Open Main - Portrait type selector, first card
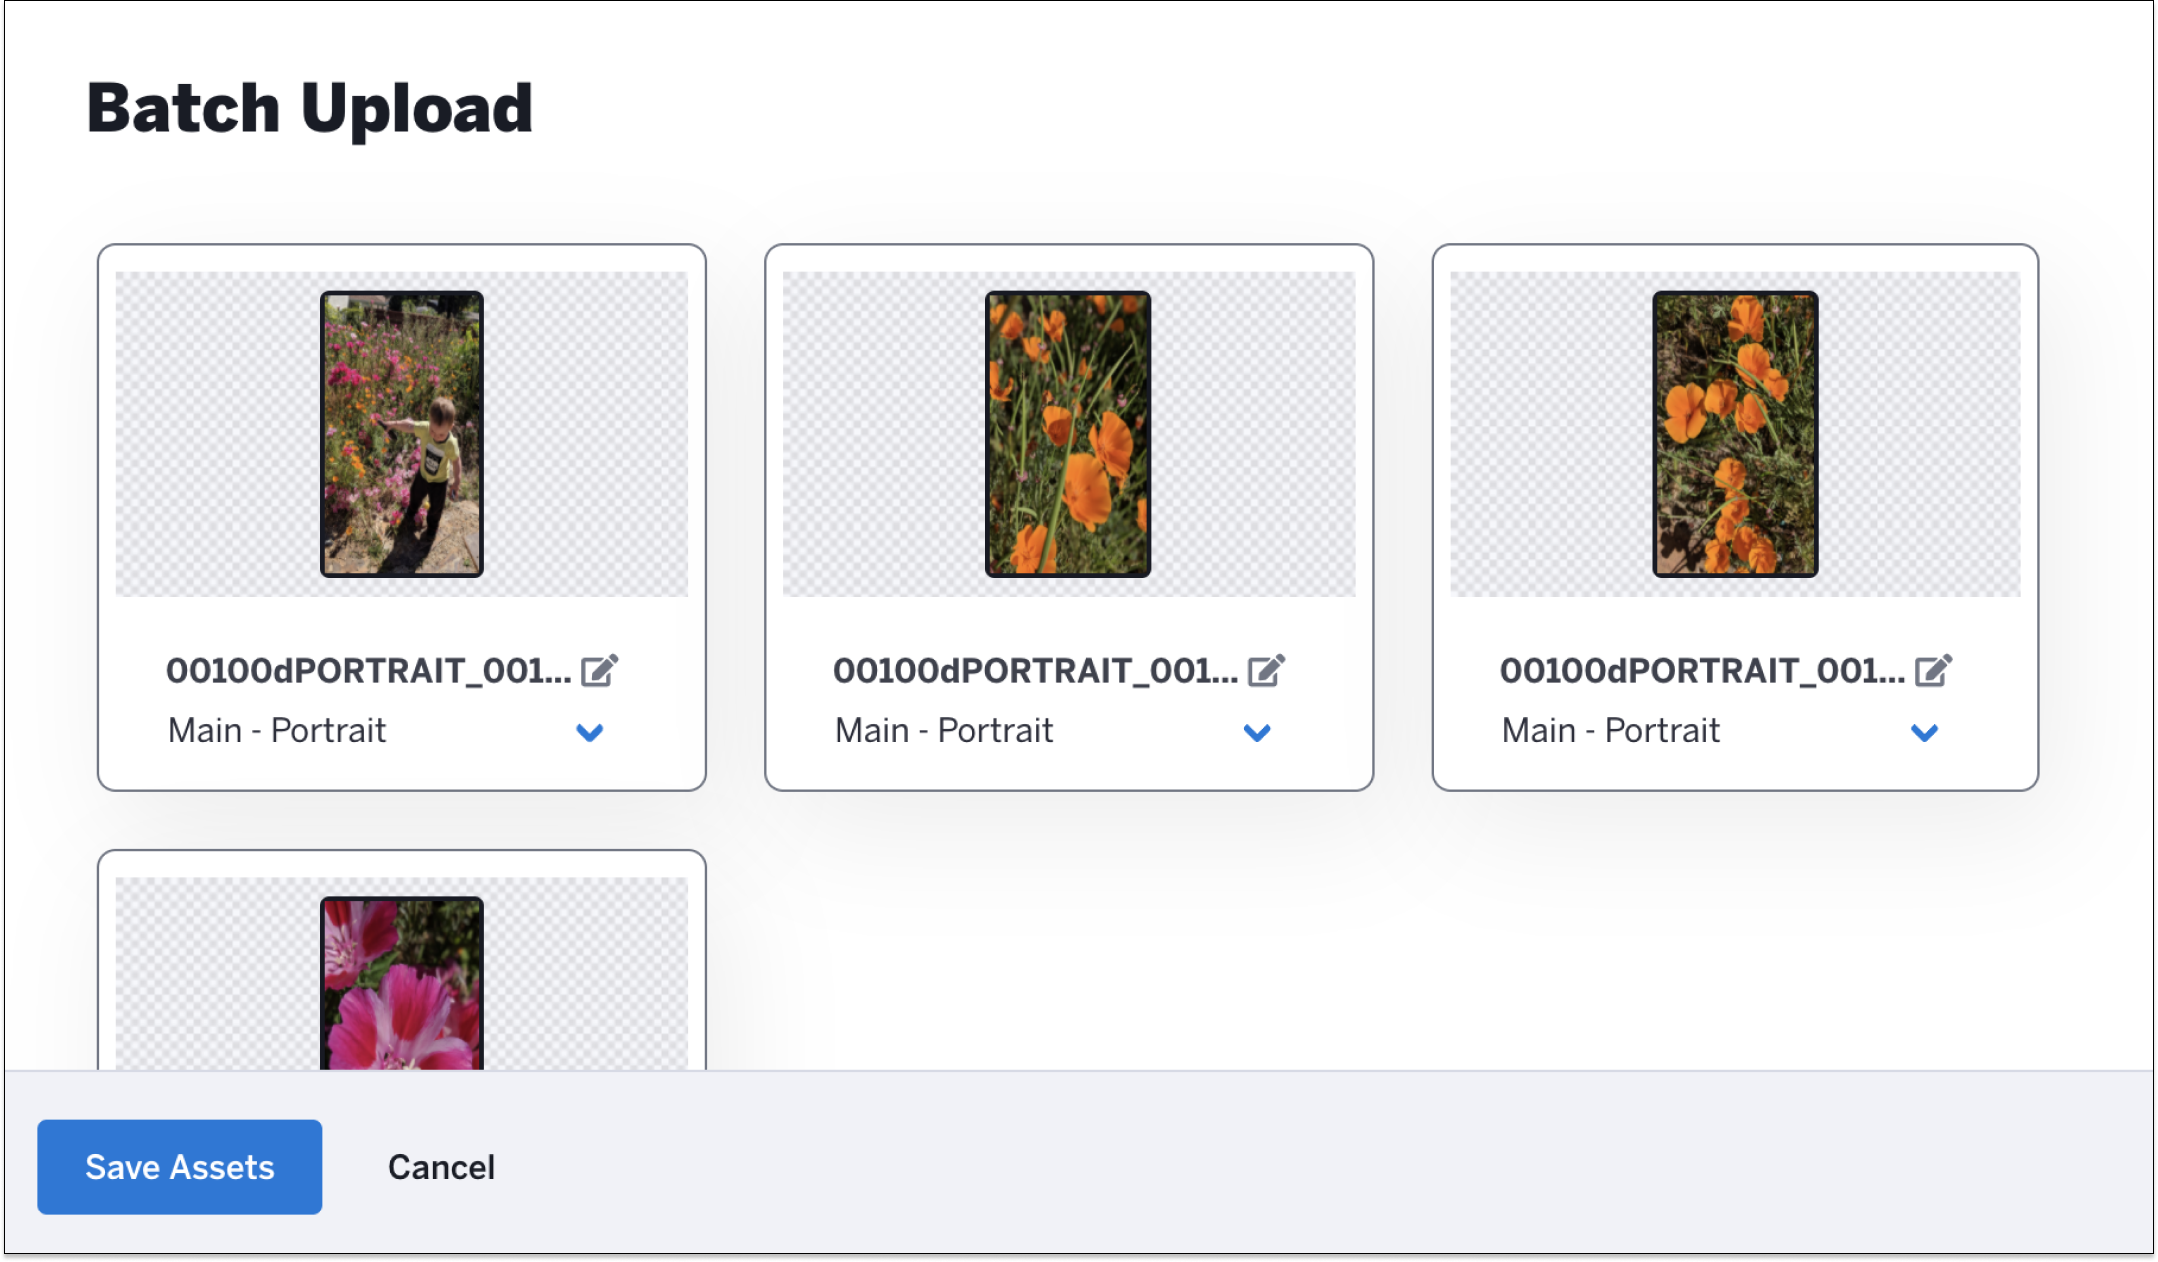This screenshot has height=1262, width=2158. (x=386, y=731)
